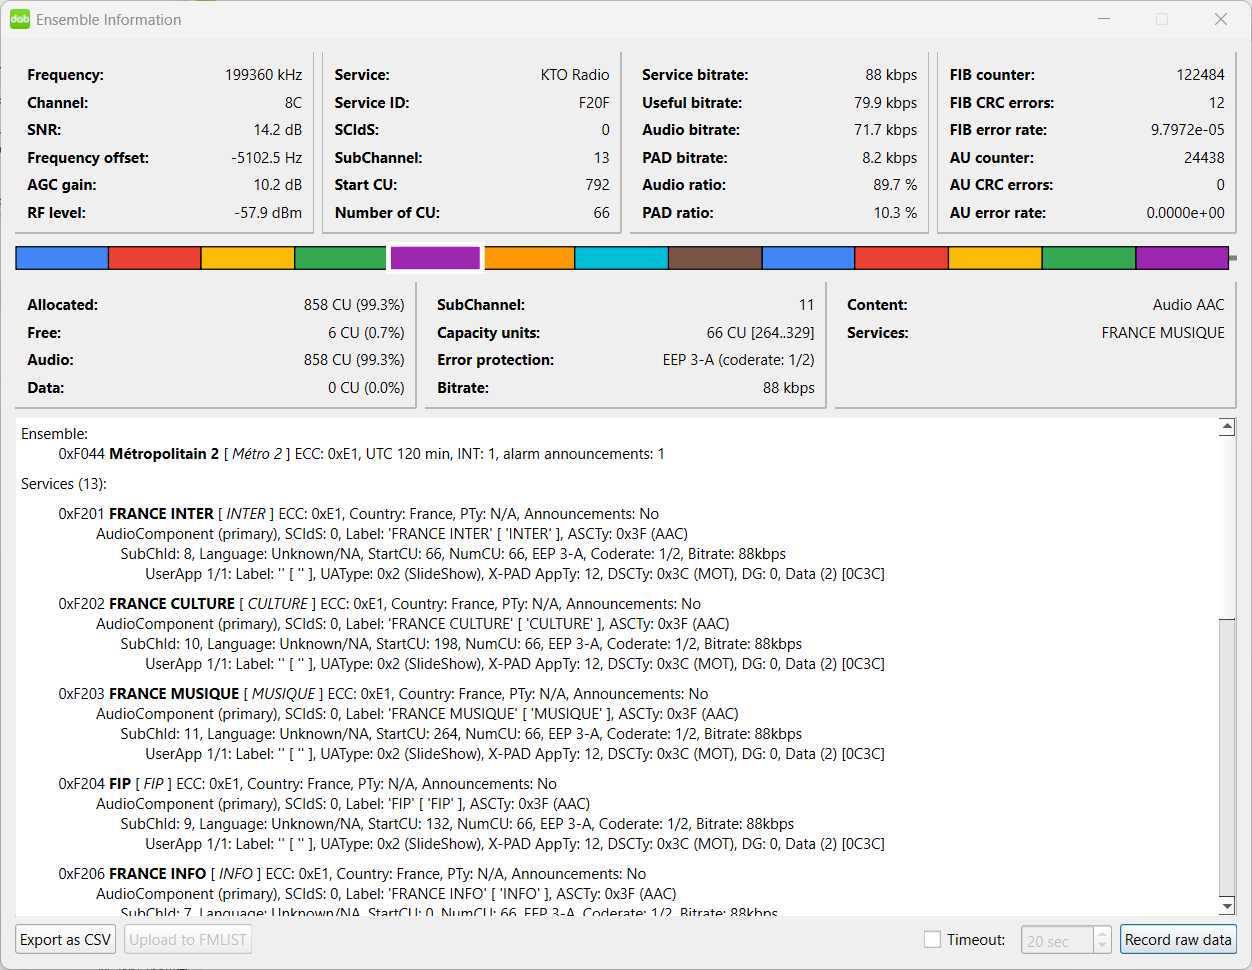Screen dimensions: 1252x970
Task: Click the Capacity units value 66 CU [264..329]
Action: click(761, 333)
